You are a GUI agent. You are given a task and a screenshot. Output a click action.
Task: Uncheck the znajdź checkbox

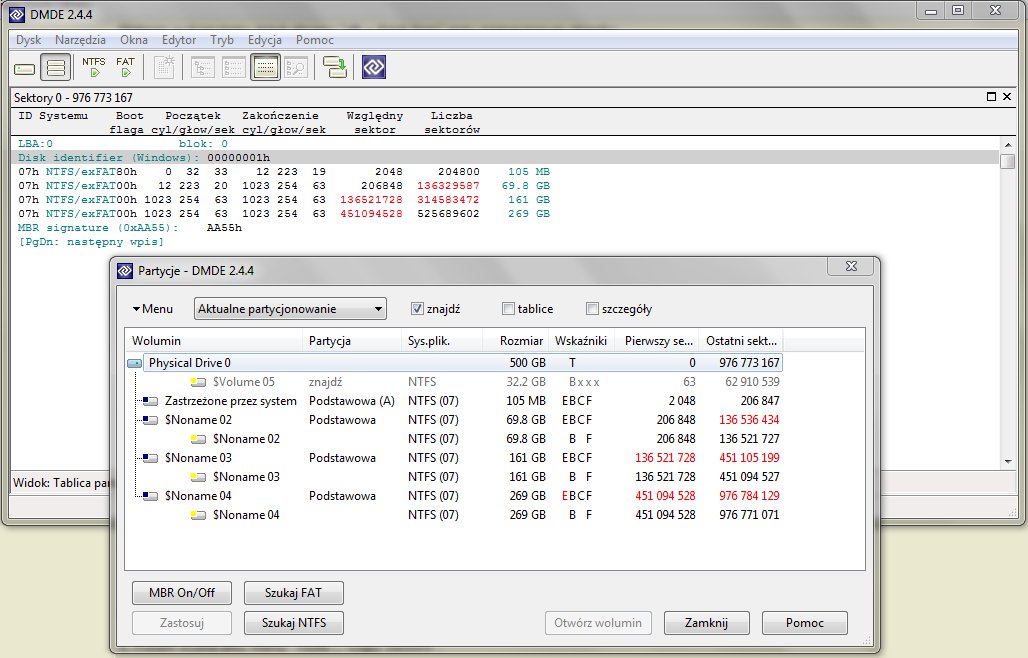point(418,308)
